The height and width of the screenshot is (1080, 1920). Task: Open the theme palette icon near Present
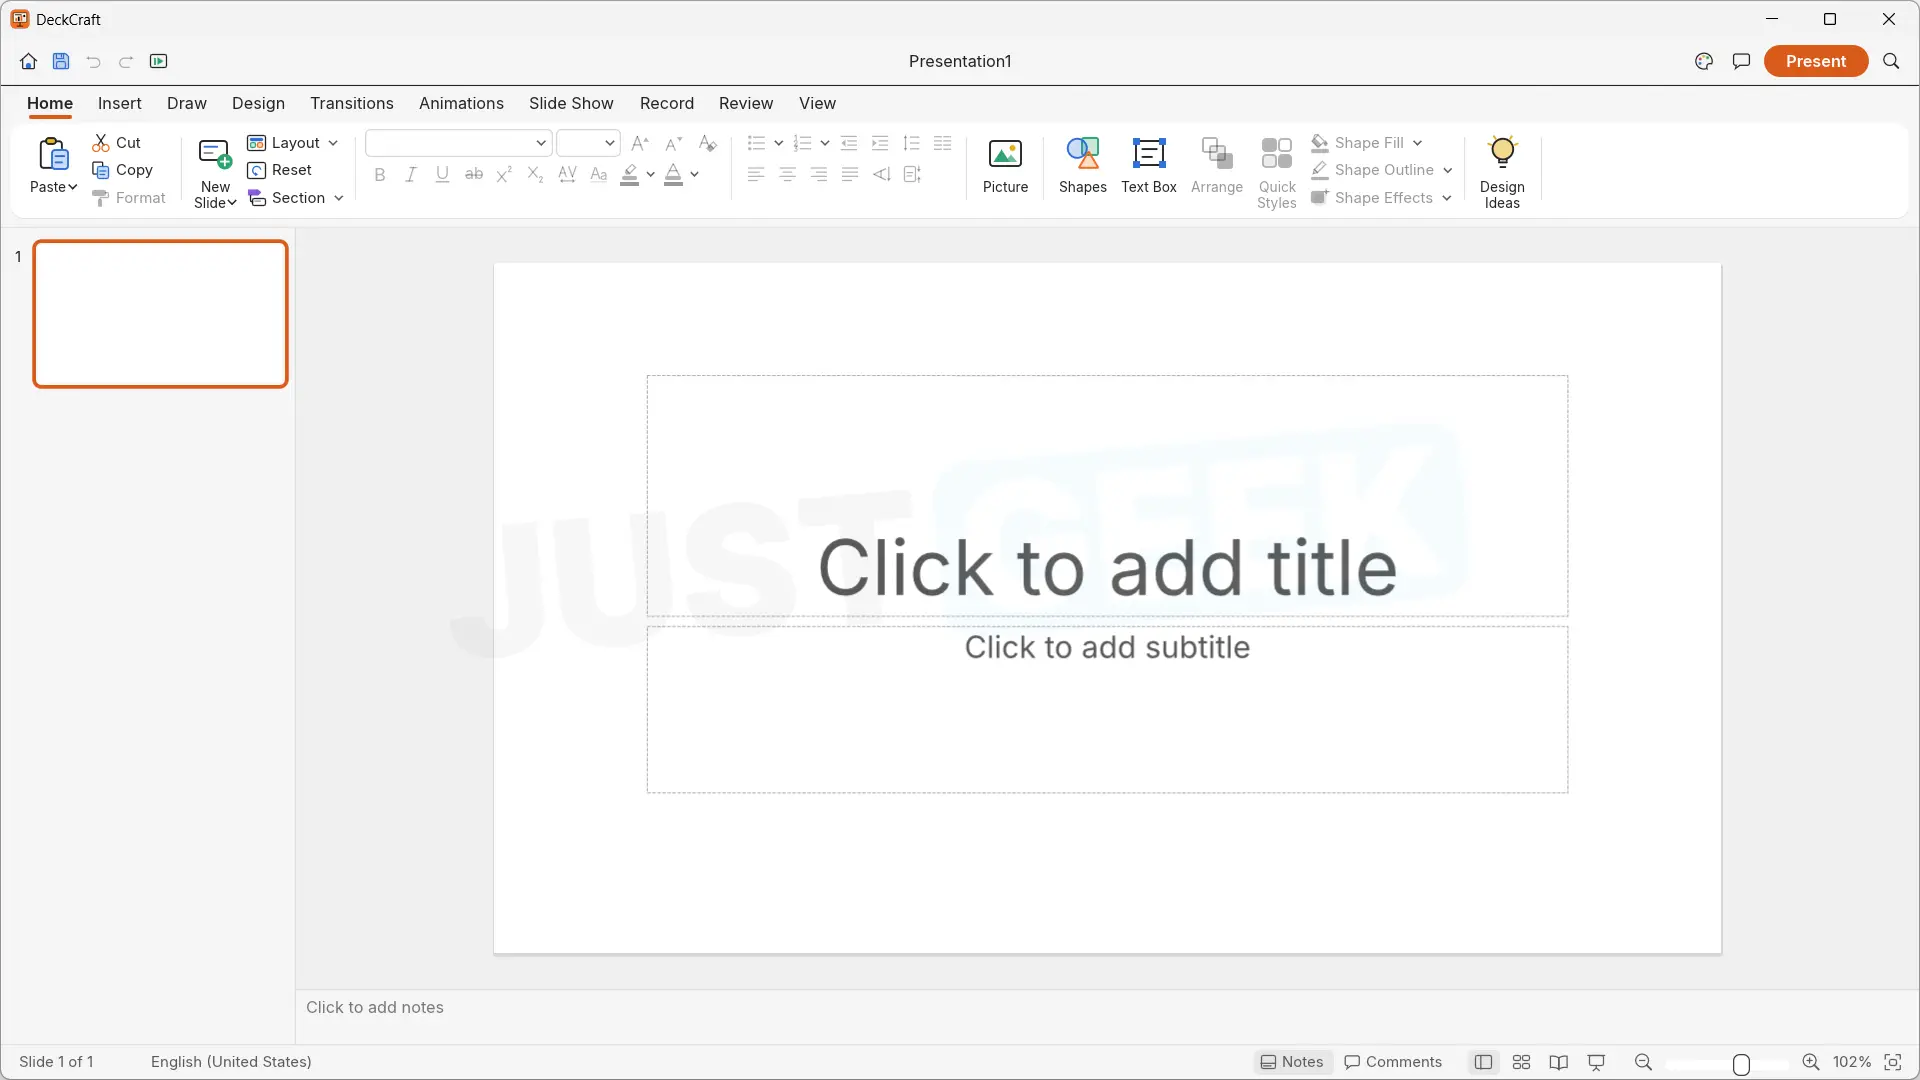1704,61
